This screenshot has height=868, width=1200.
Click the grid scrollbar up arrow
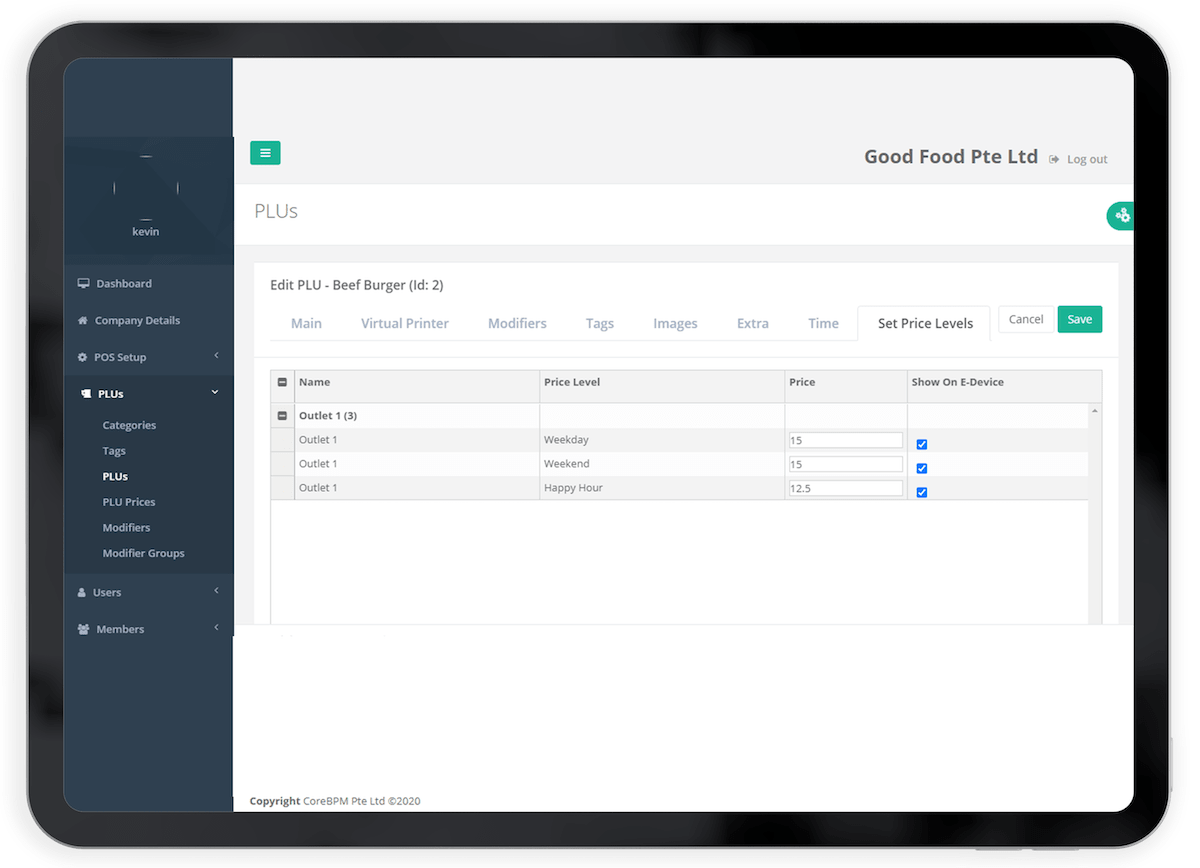click(x=1095, y=411)
